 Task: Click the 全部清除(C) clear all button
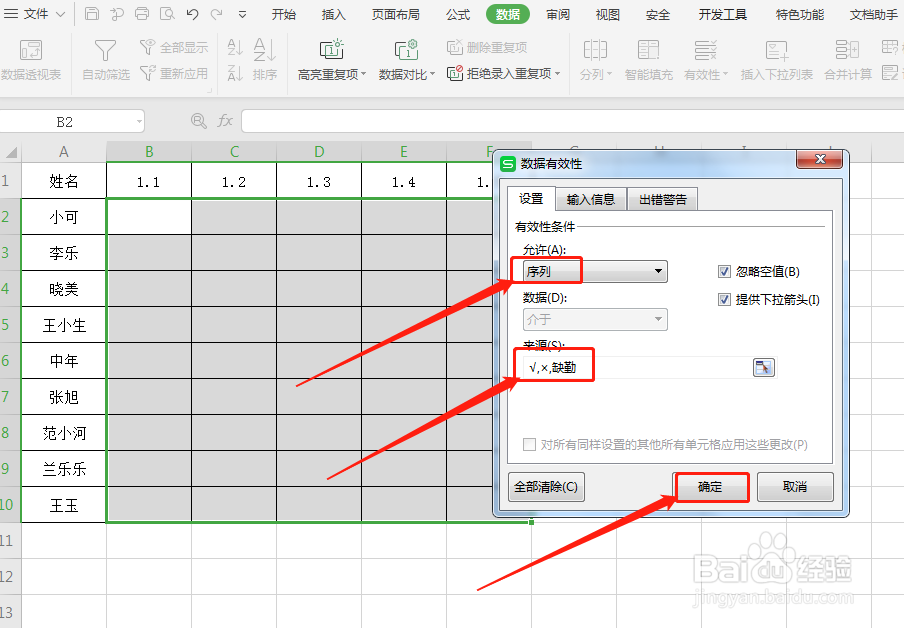coord(546,487)
